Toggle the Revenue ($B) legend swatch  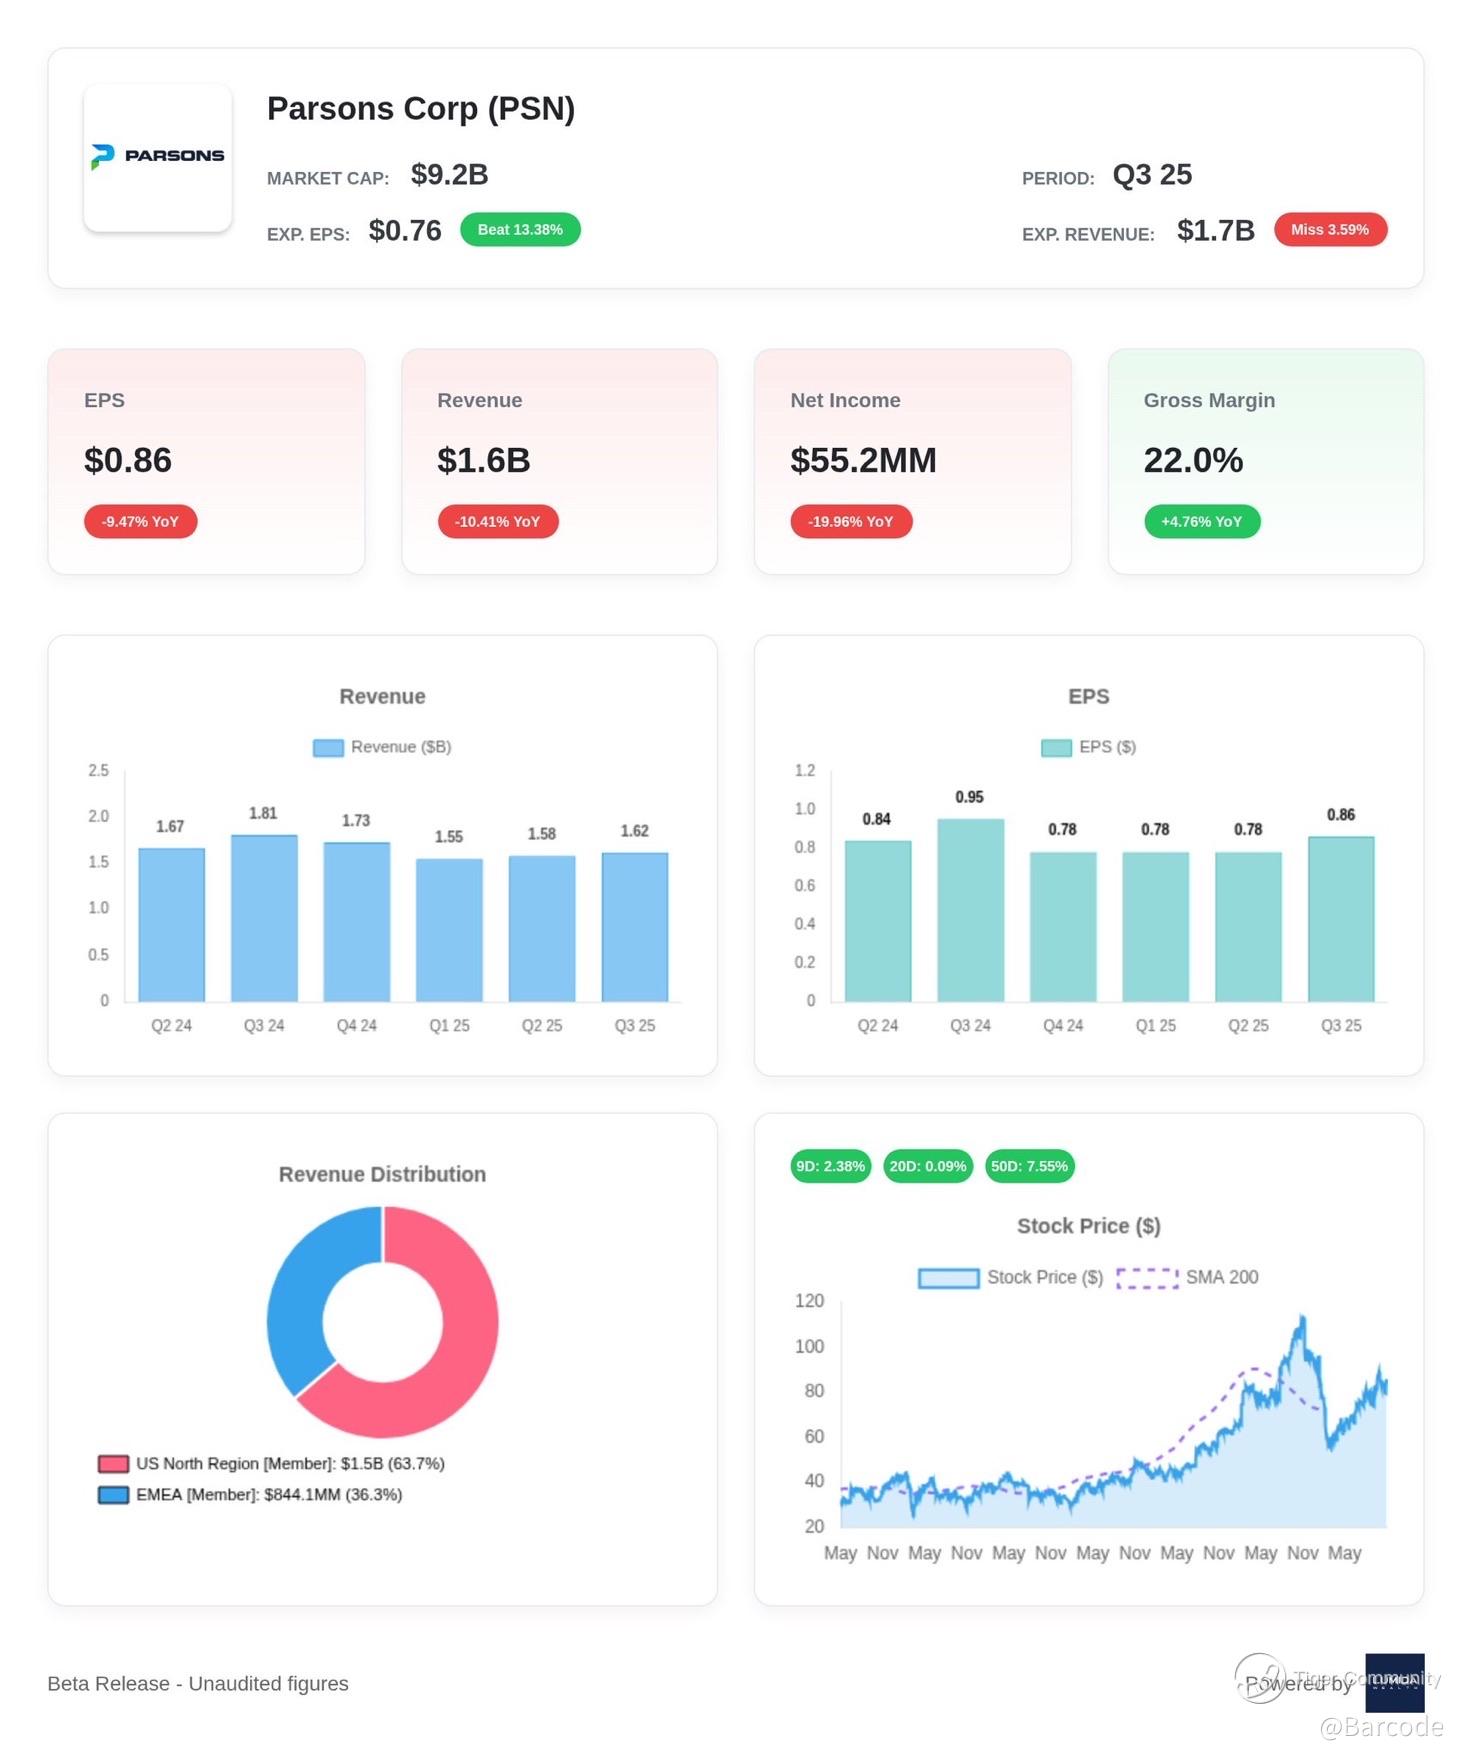pos(328,747)
